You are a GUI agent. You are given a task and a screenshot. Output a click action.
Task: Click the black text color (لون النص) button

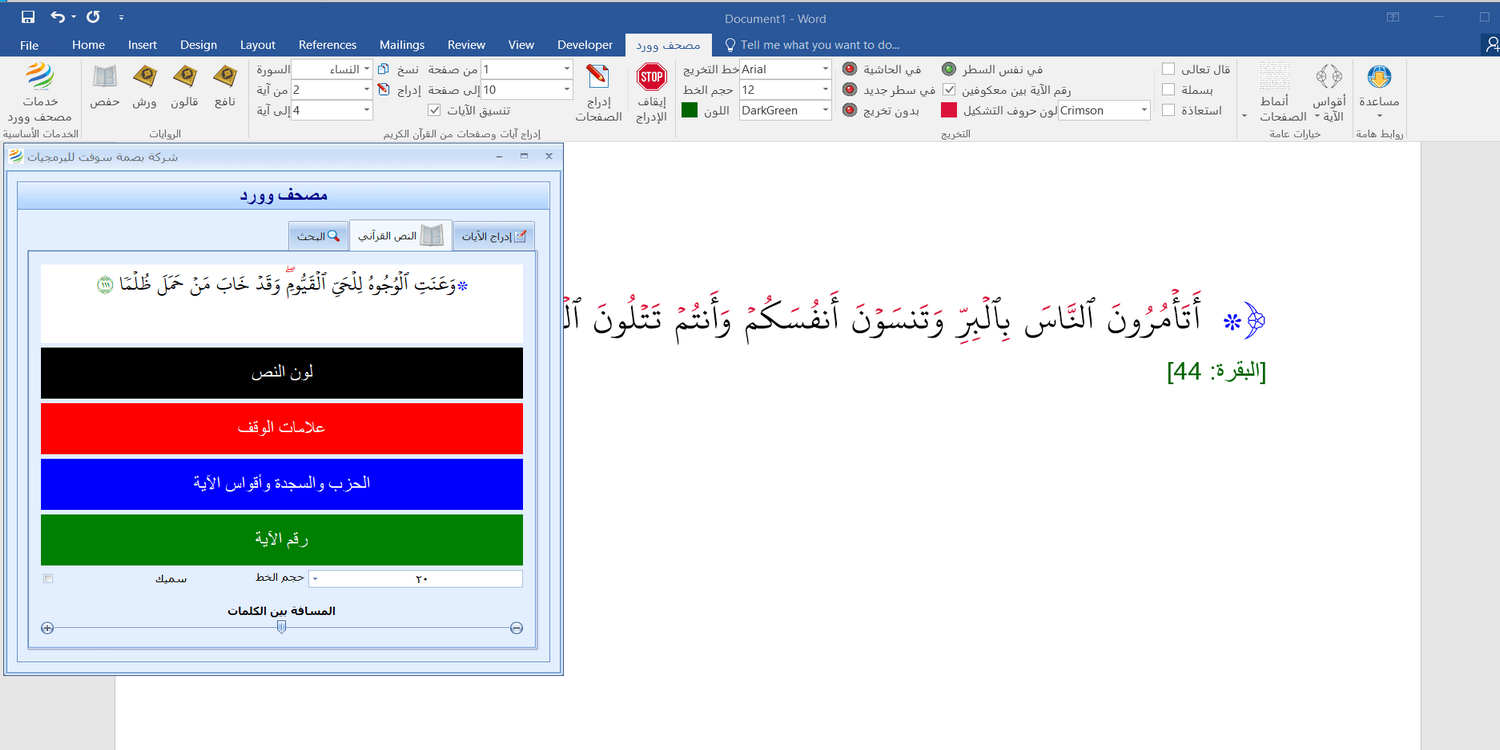point(282,372)
